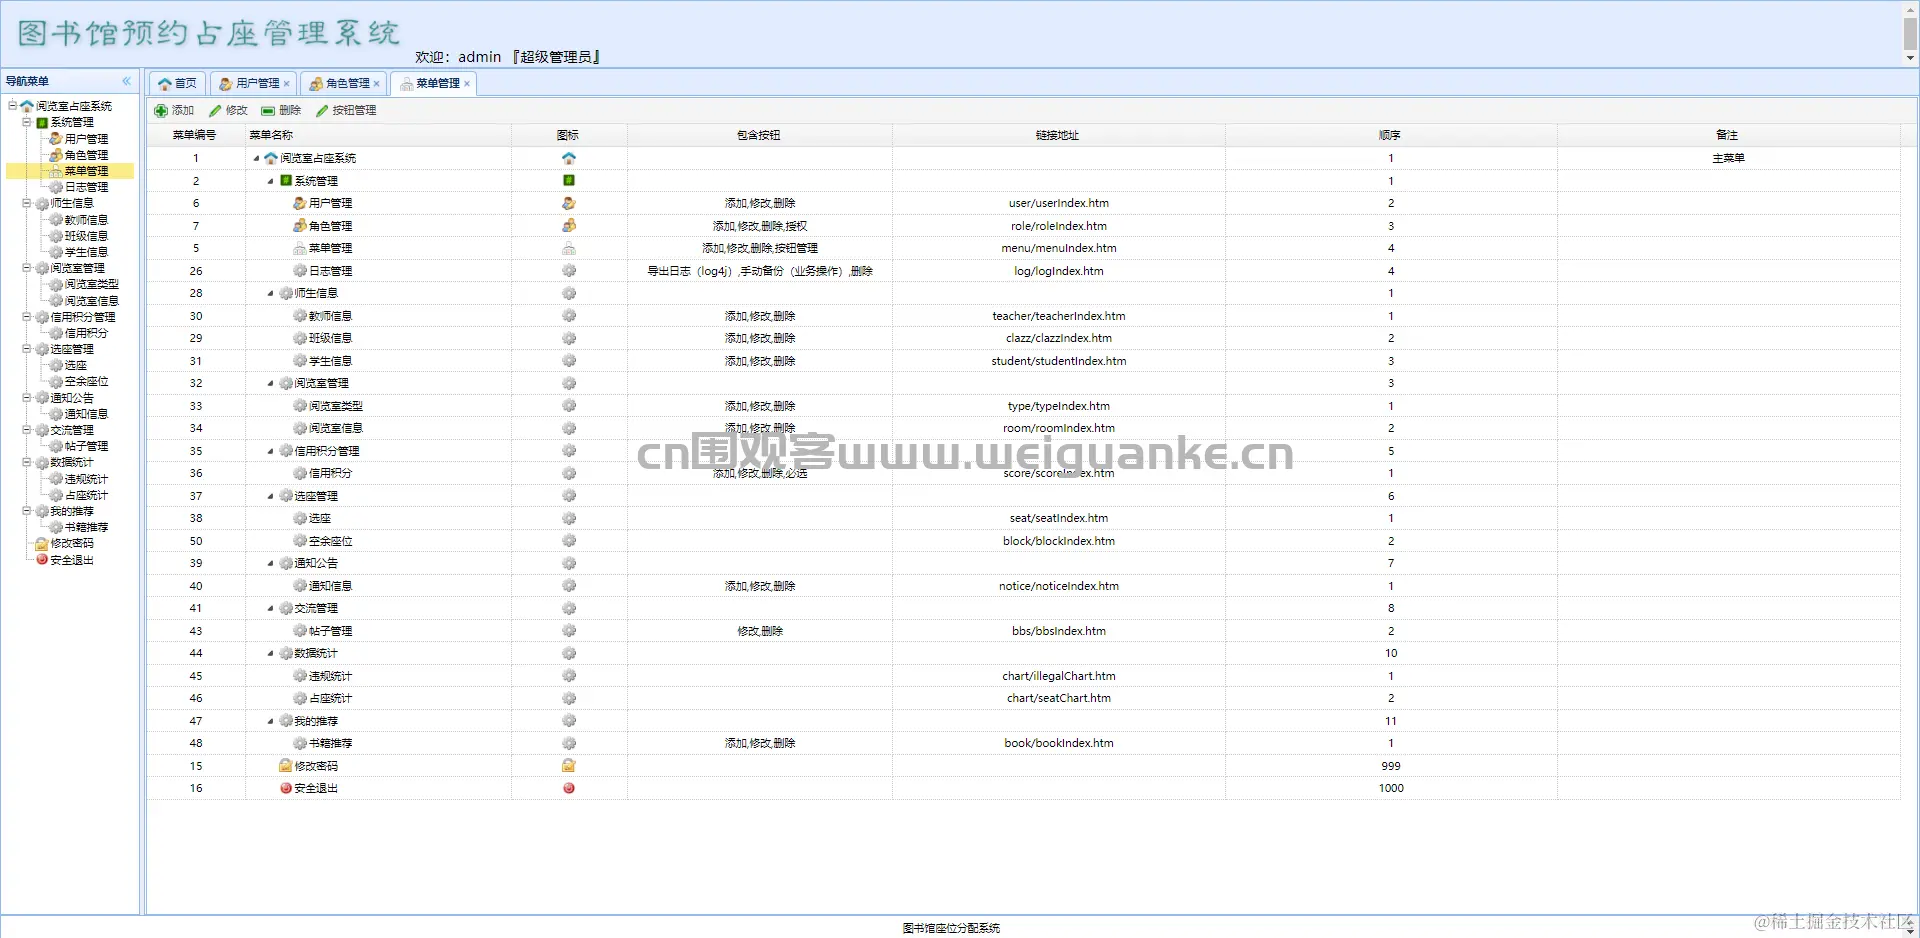The width and height of the screenshot is (1920, 938).
Task: Collapse 我的推荐 row arrow in the grid
Action: click(x=271, y=721)
